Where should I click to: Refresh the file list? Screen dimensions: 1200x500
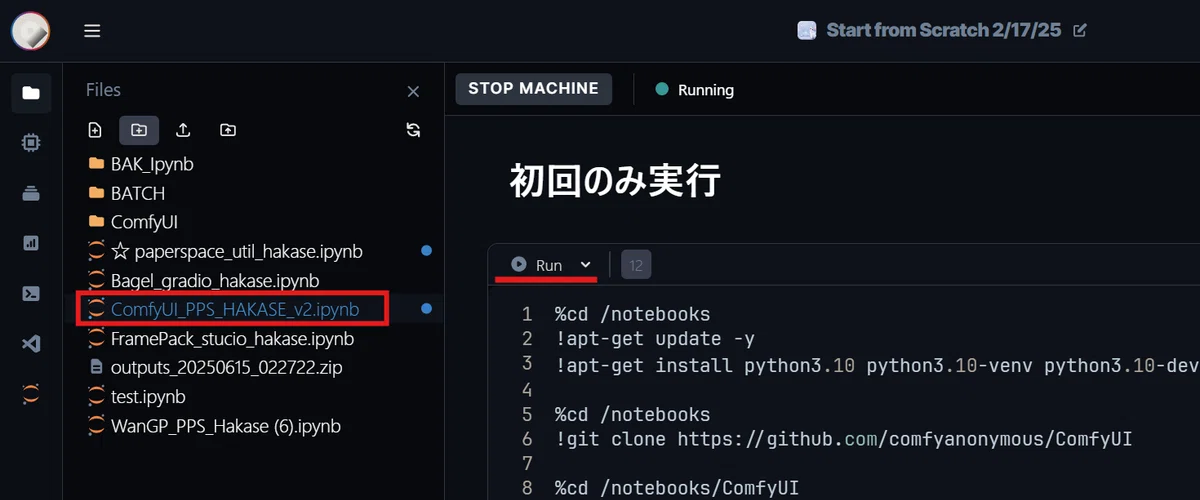tap(413, 130)
